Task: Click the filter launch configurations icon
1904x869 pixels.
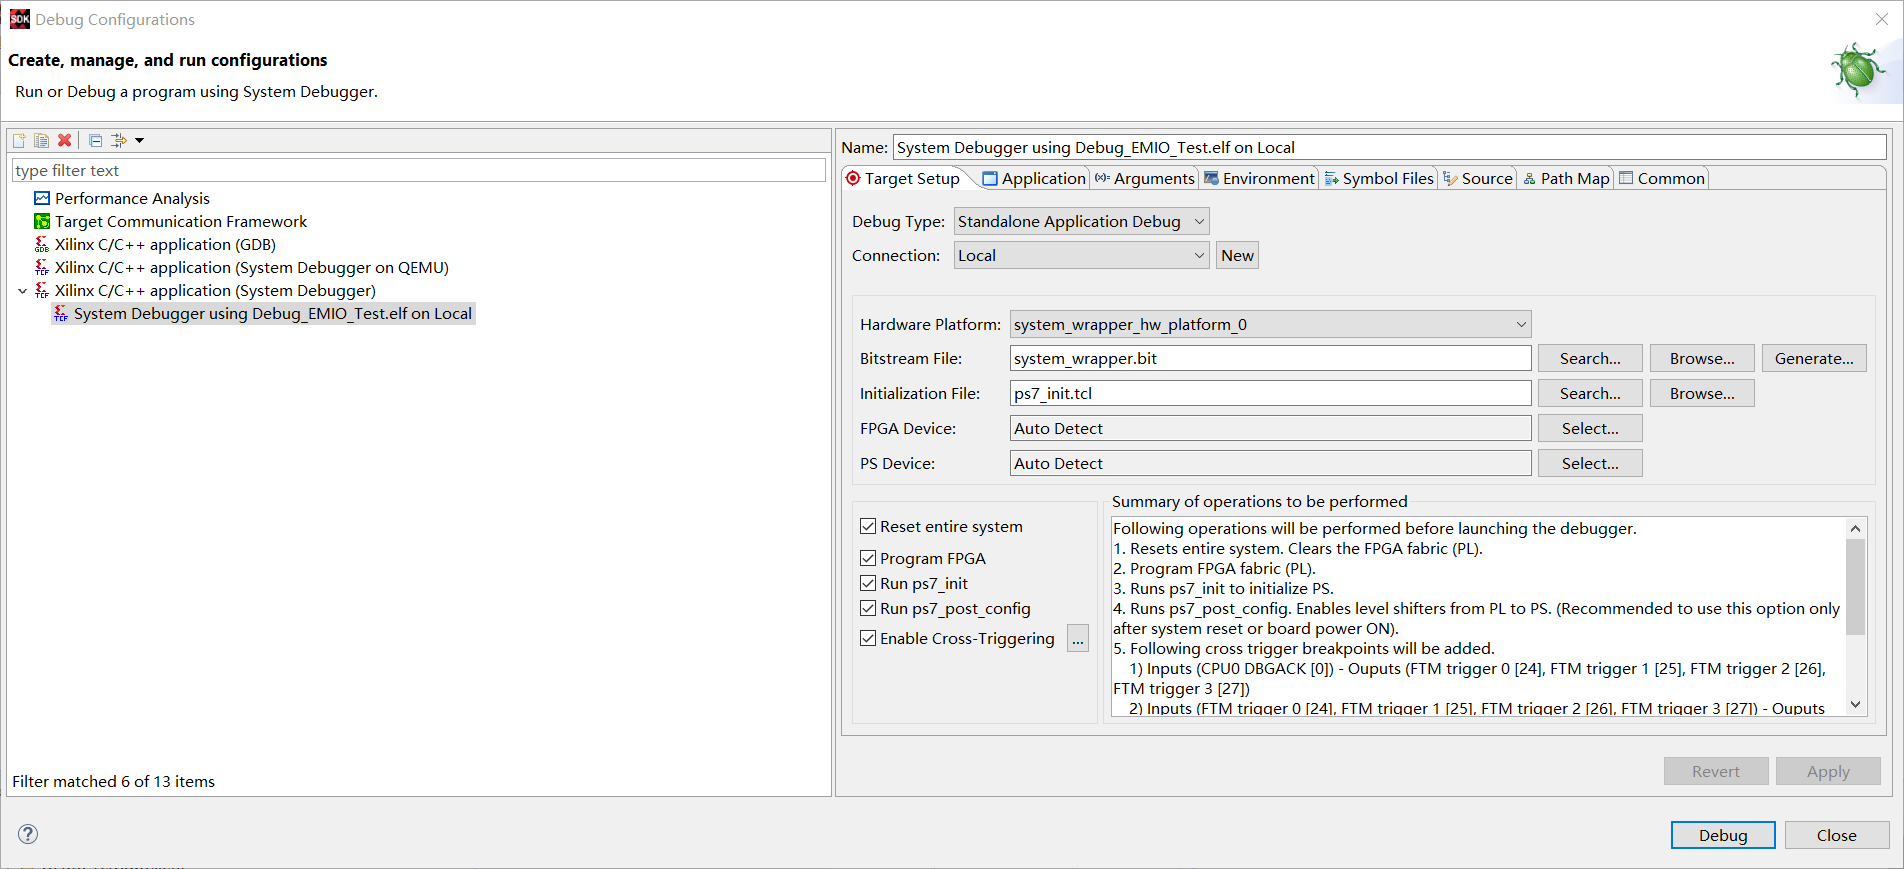Action: pyautogui.click(x=119, y=141)
